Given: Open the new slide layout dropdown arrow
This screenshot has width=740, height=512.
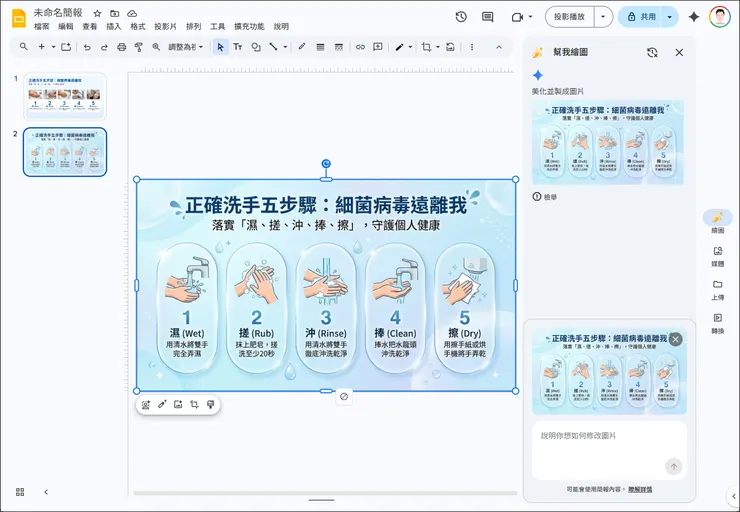Looking at the screenshot, I should pos(53,47).
